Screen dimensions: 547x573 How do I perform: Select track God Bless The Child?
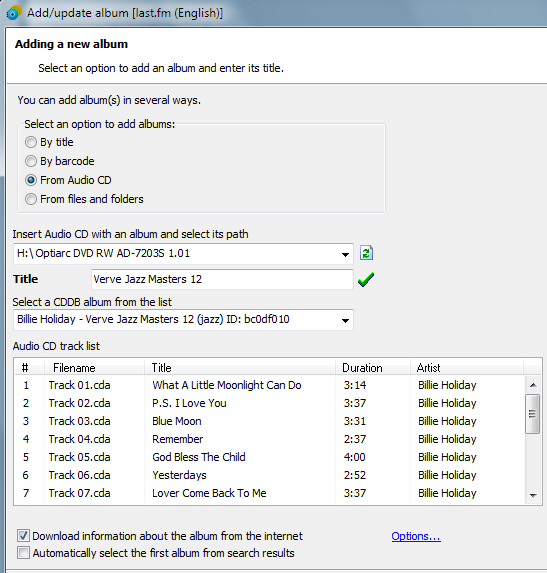click(199, 457)
